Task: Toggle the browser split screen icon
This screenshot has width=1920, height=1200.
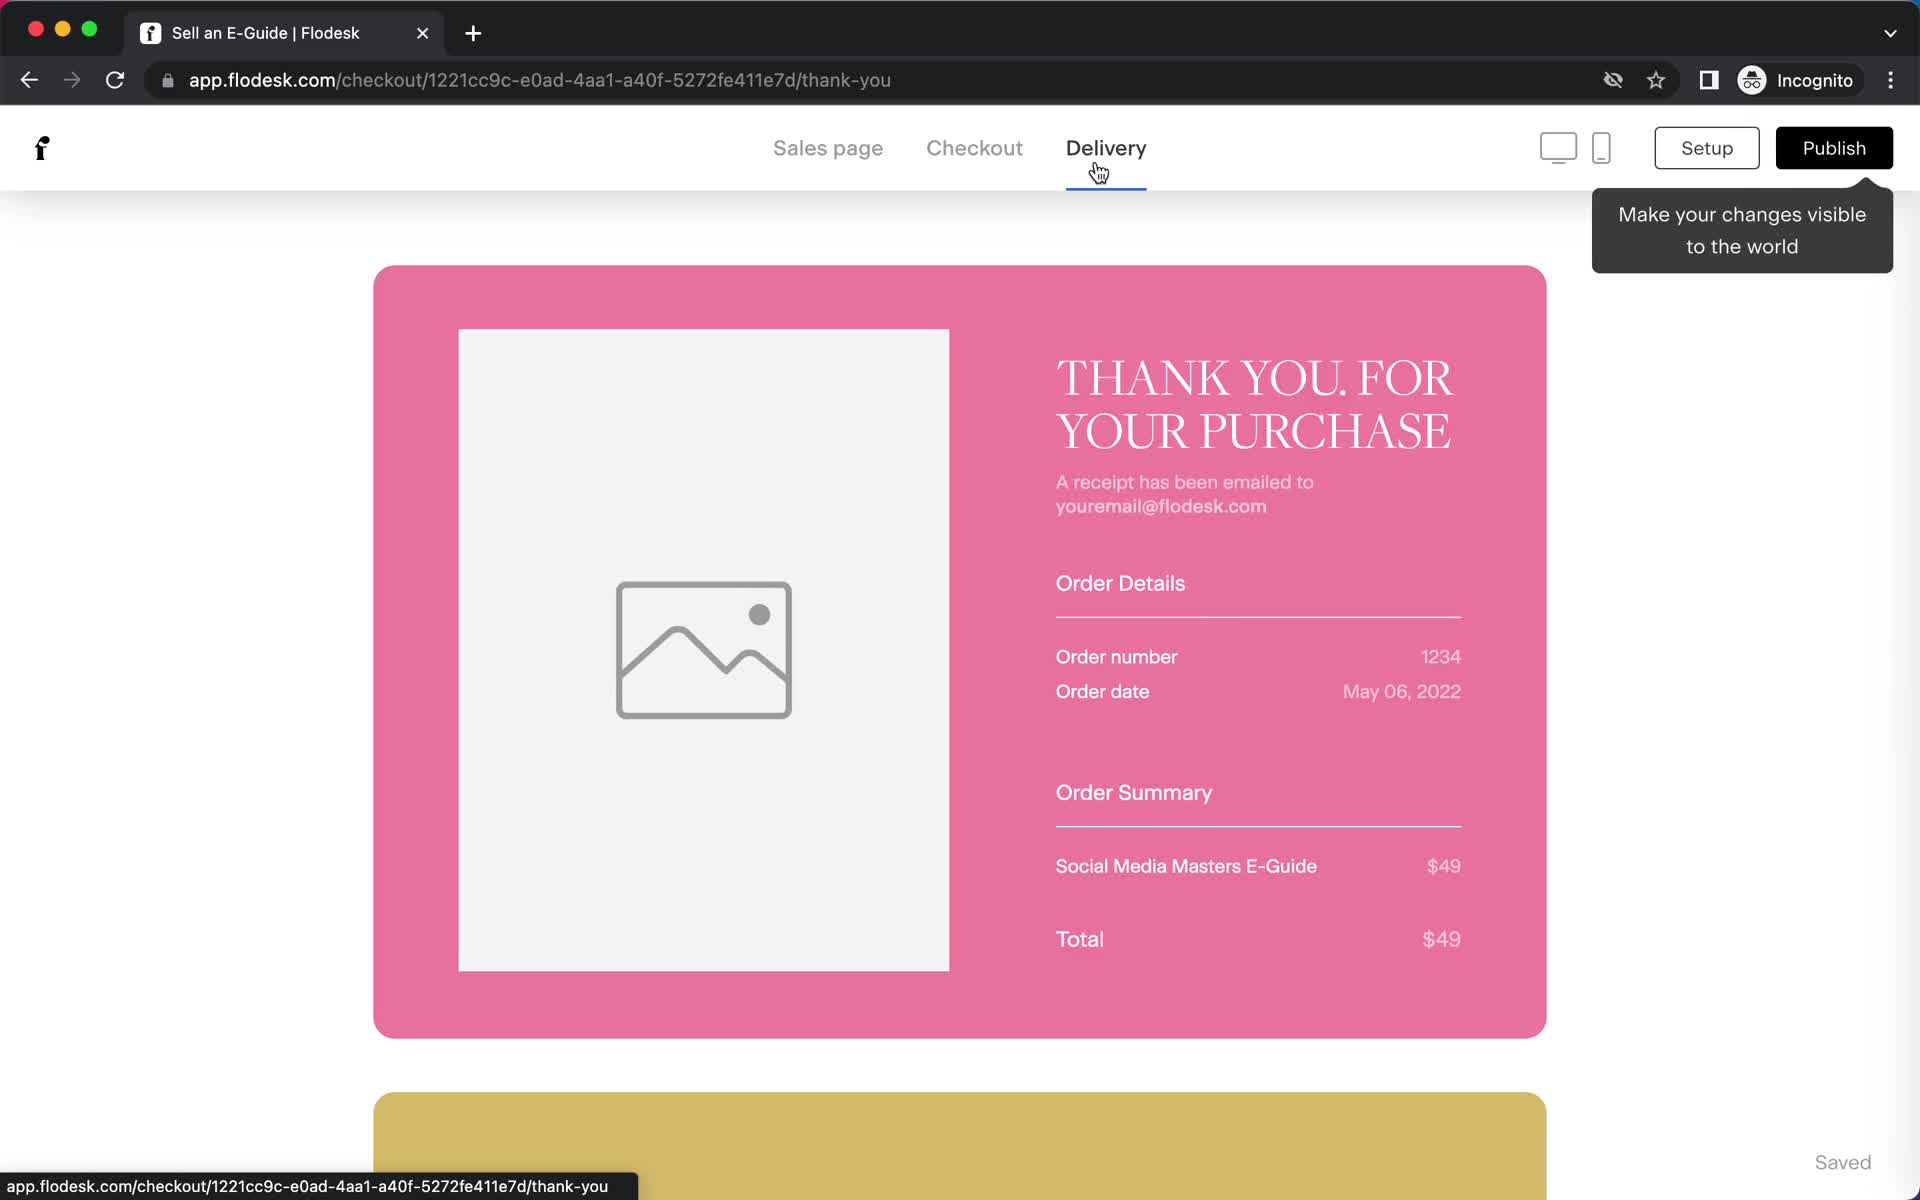Action: [x=1709, y=79]
